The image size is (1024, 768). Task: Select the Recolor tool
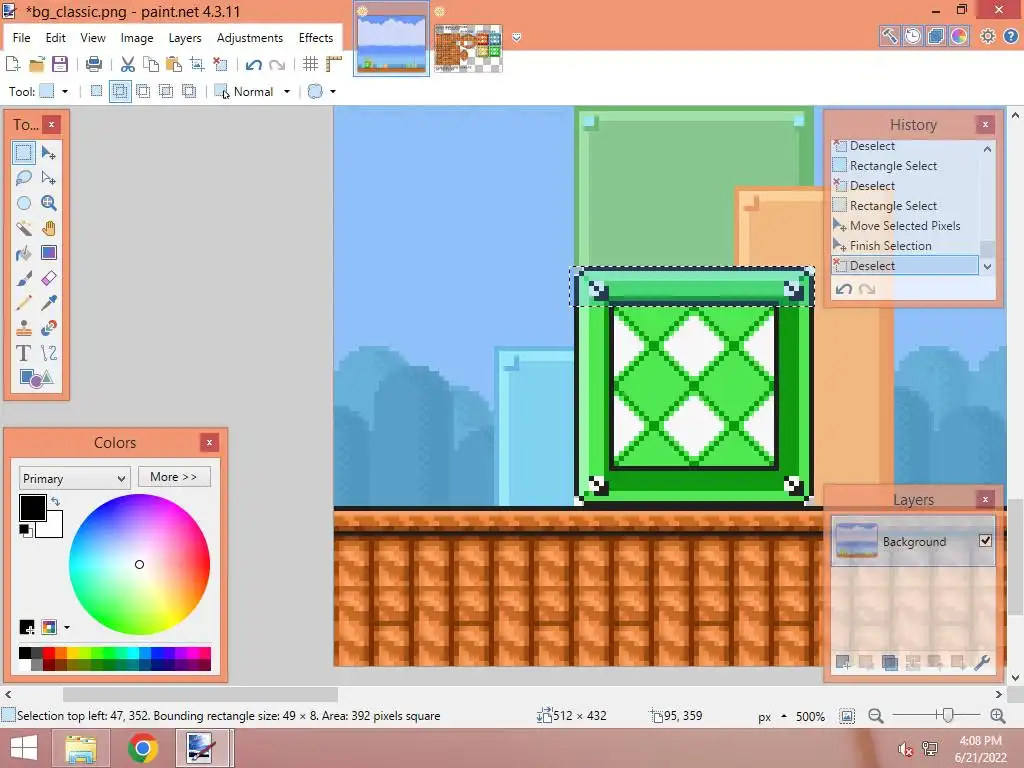pyautogui.click(x=48, y=327)
